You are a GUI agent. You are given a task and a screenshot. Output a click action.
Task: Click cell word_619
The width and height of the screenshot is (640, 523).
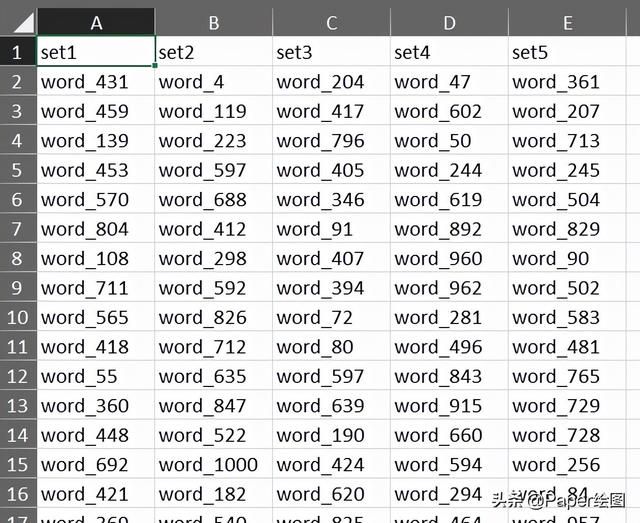(449, 198)
